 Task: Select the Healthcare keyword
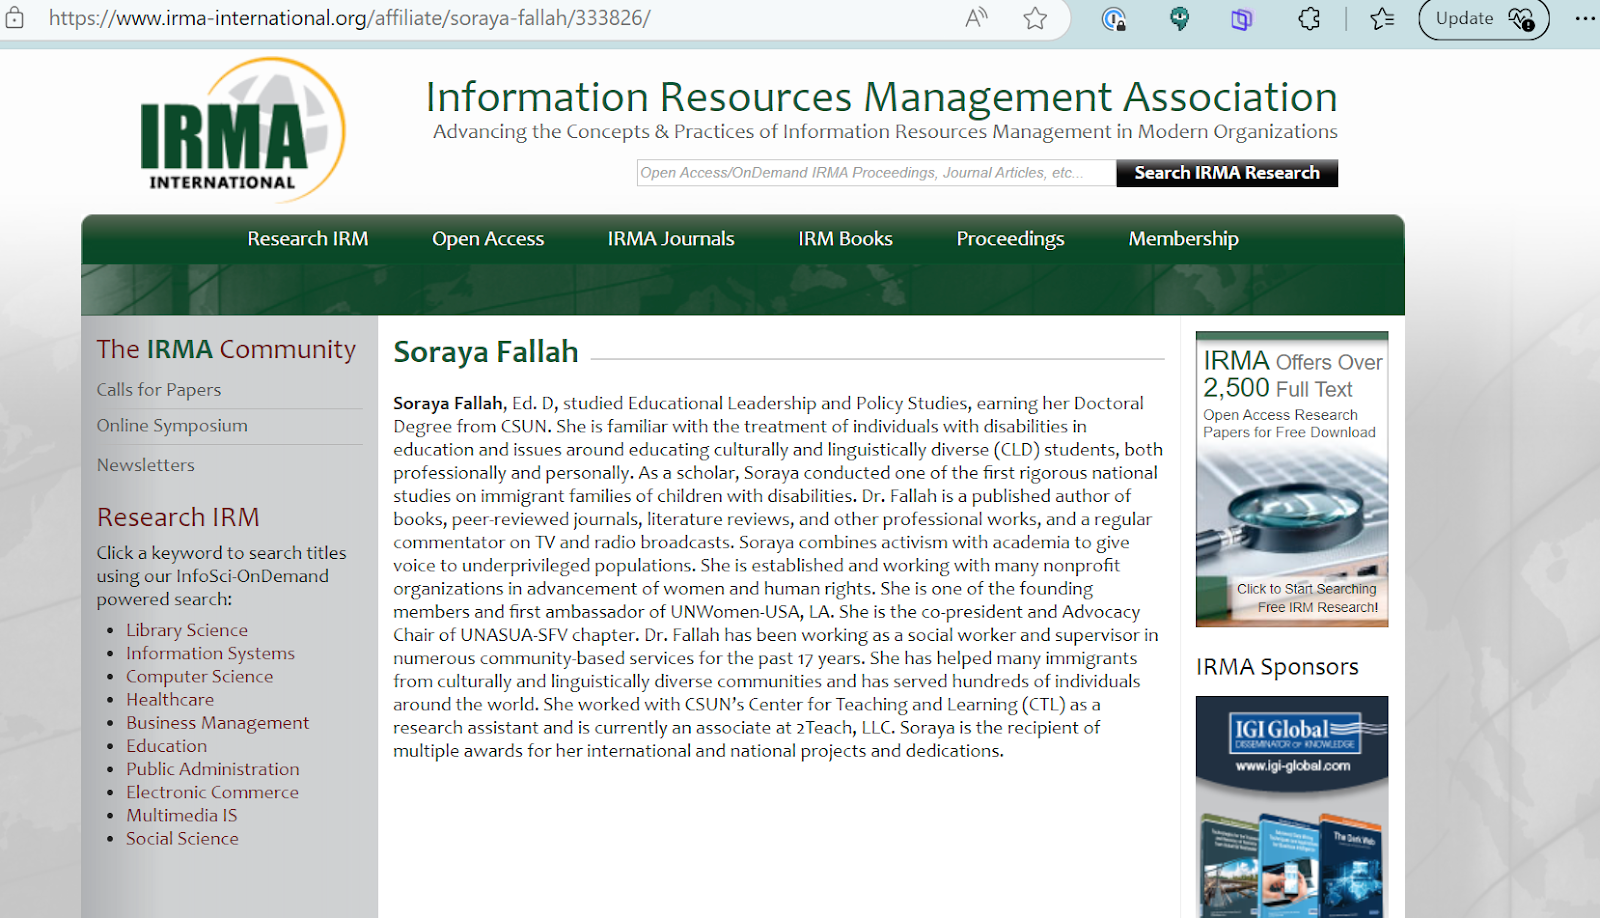[170, 700]
